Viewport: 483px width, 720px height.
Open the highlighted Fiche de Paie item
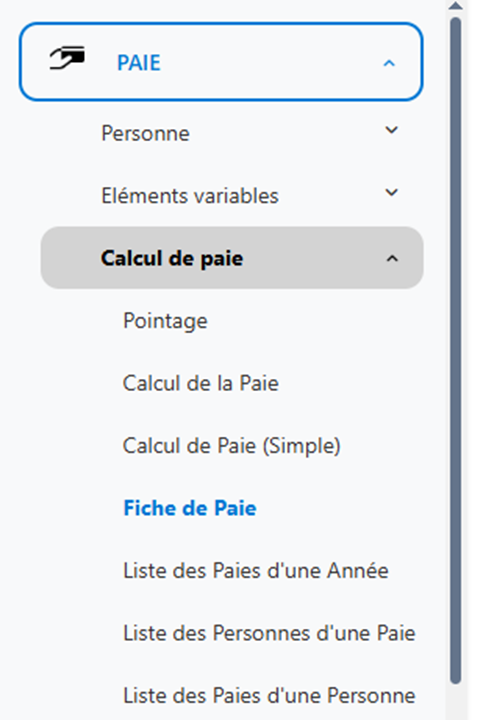click(x=190, y=508)
